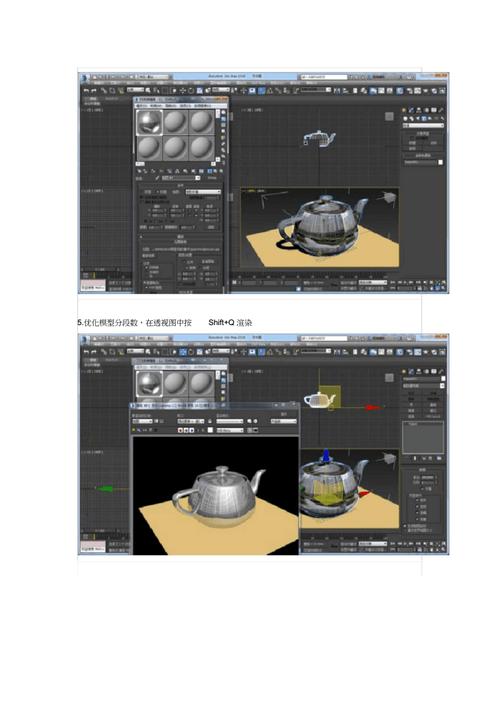The height and width of the screenshot is (713, 500).
Task: Open Area to Render dropdown in render window
Action: pos(142,422)
